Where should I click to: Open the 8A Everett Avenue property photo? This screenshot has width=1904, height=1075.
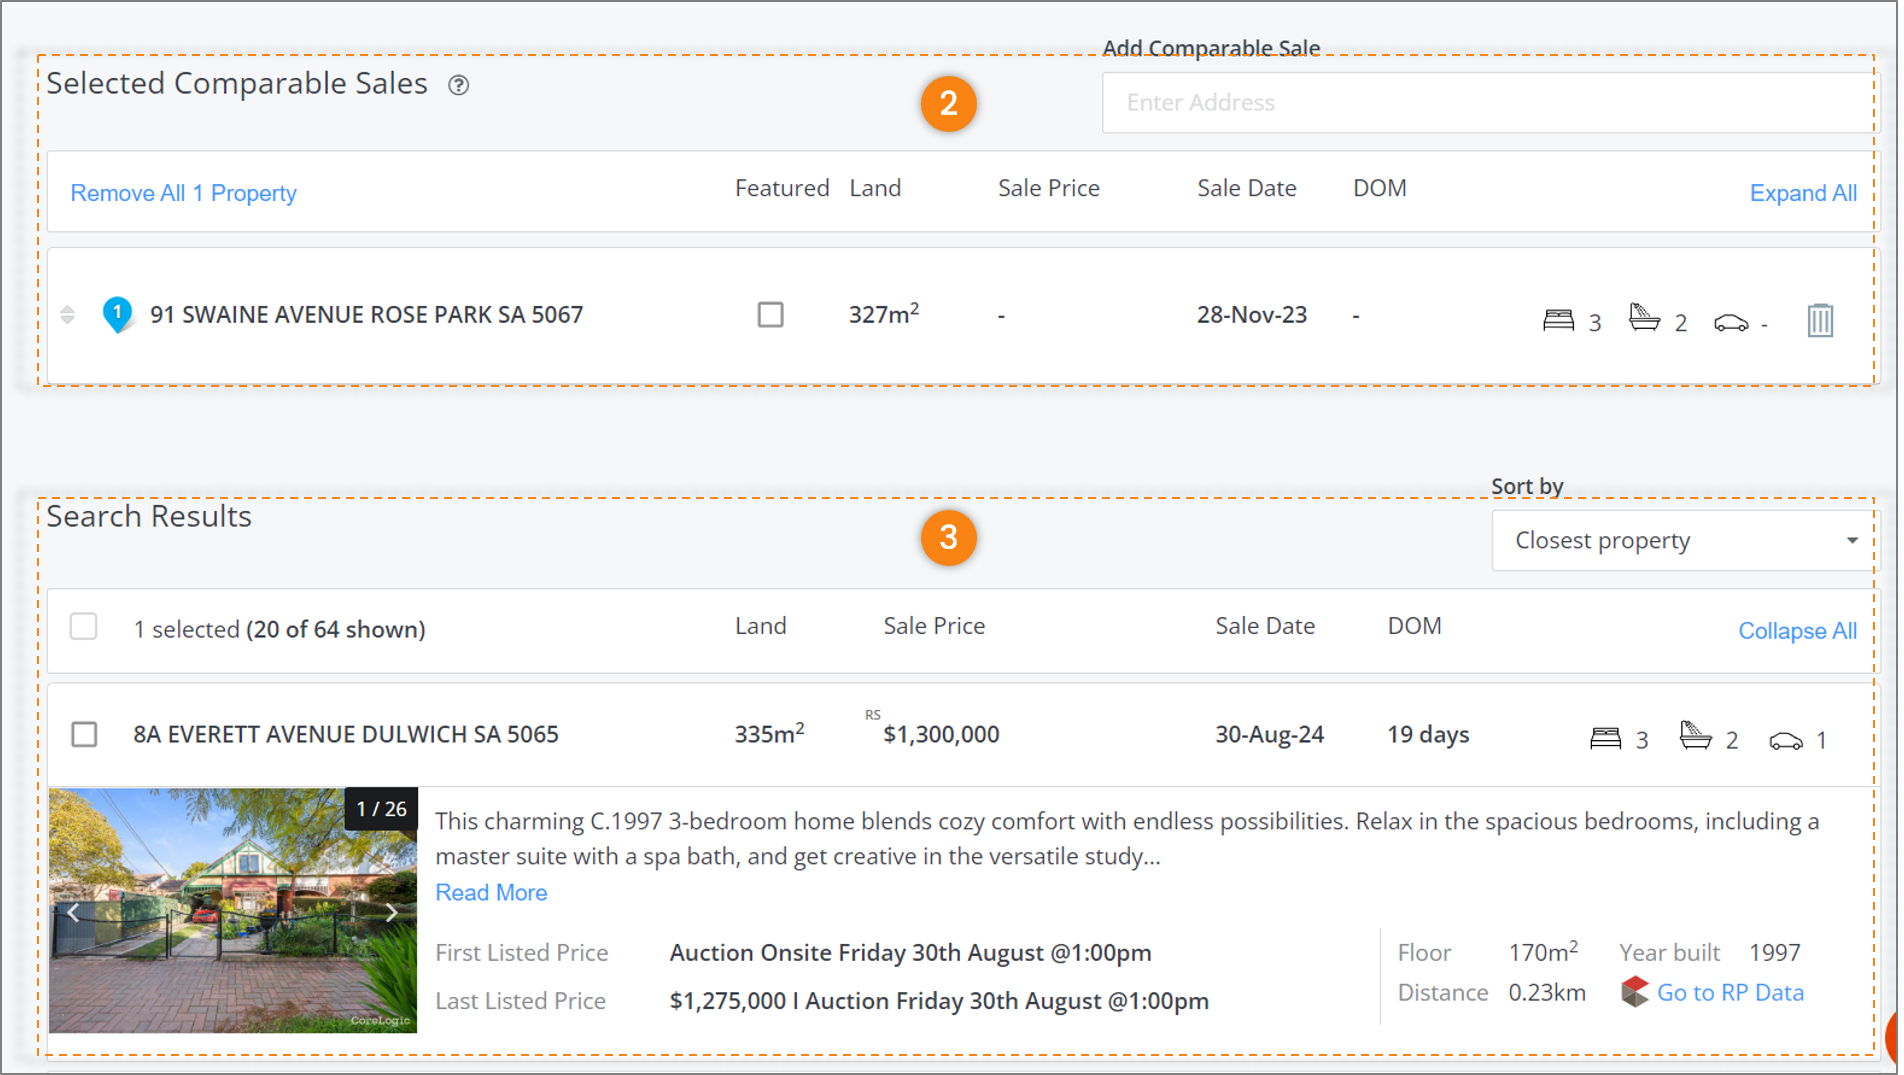(x=233, y=910)
